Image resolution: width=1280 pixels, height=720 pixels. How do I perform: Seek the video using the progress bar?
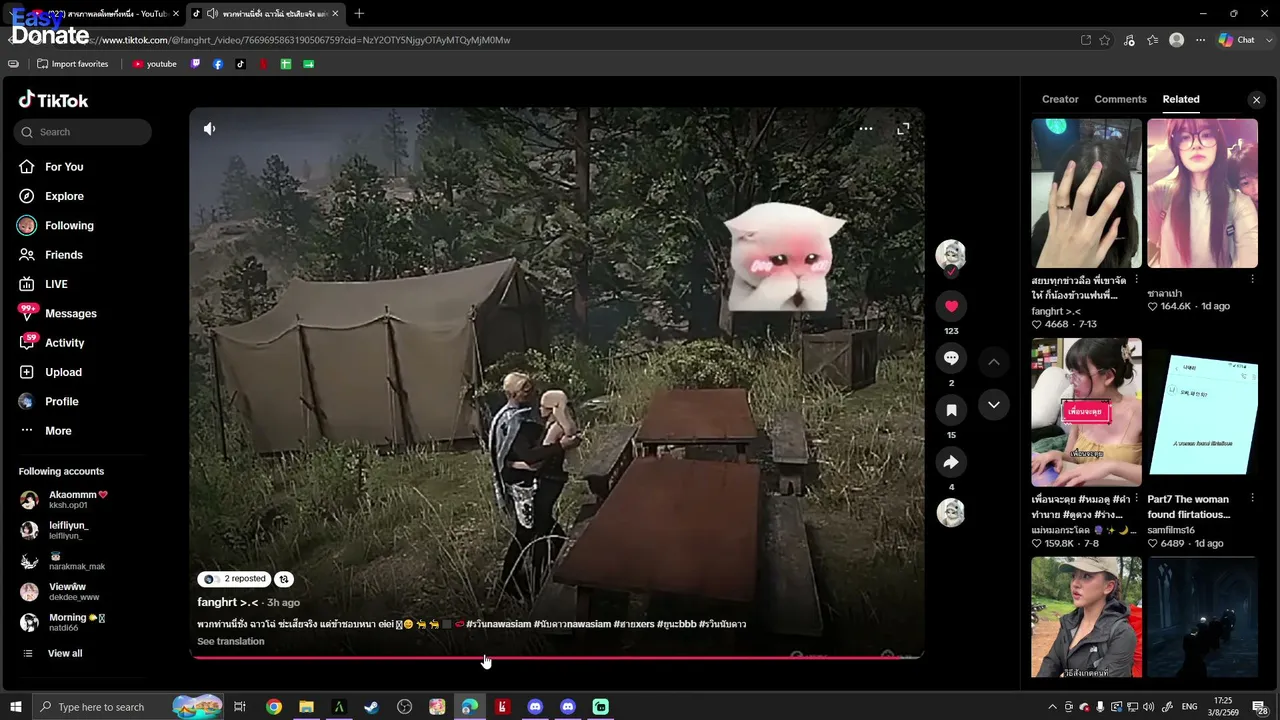click(556, 658)
